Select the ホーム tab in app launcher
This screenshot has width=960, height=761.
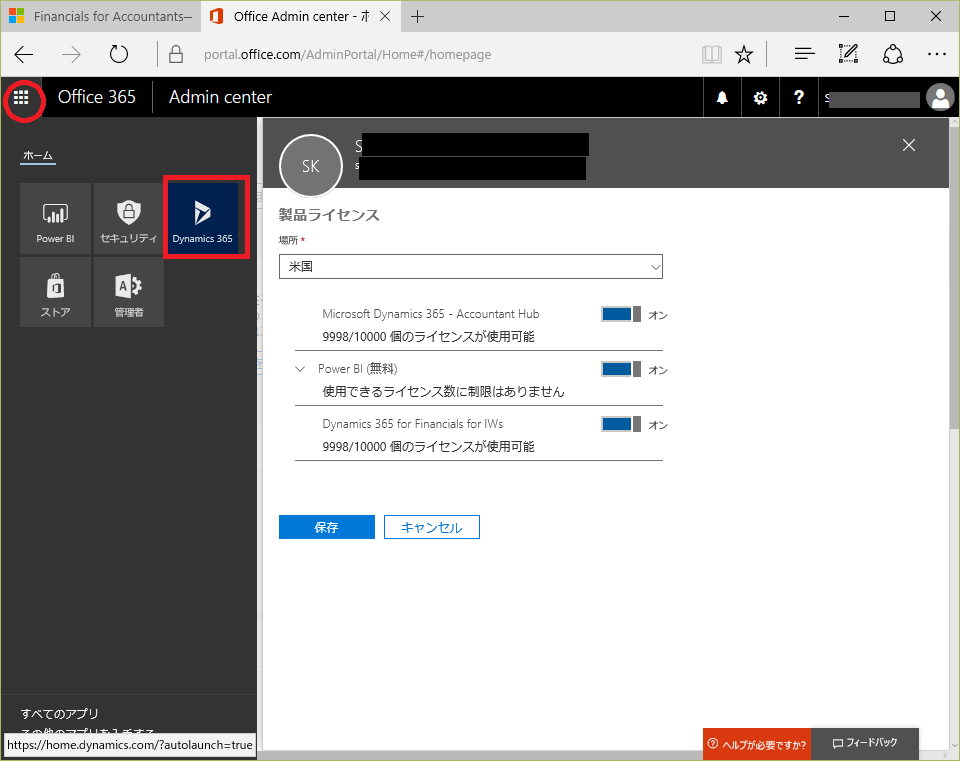(x=38, y=156)
